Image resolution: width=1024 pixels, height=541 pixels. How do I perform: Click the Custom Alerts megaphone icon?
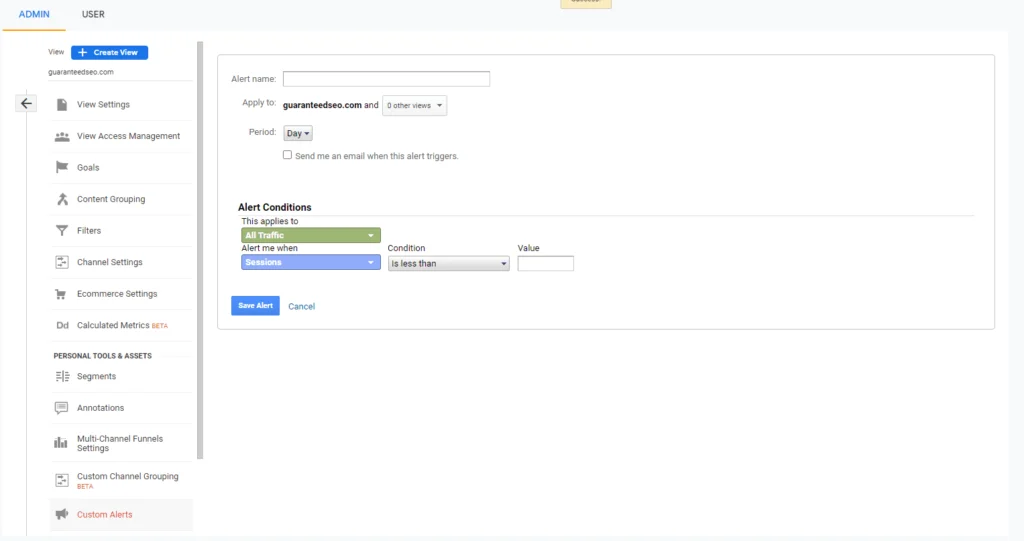coord(62,515)
